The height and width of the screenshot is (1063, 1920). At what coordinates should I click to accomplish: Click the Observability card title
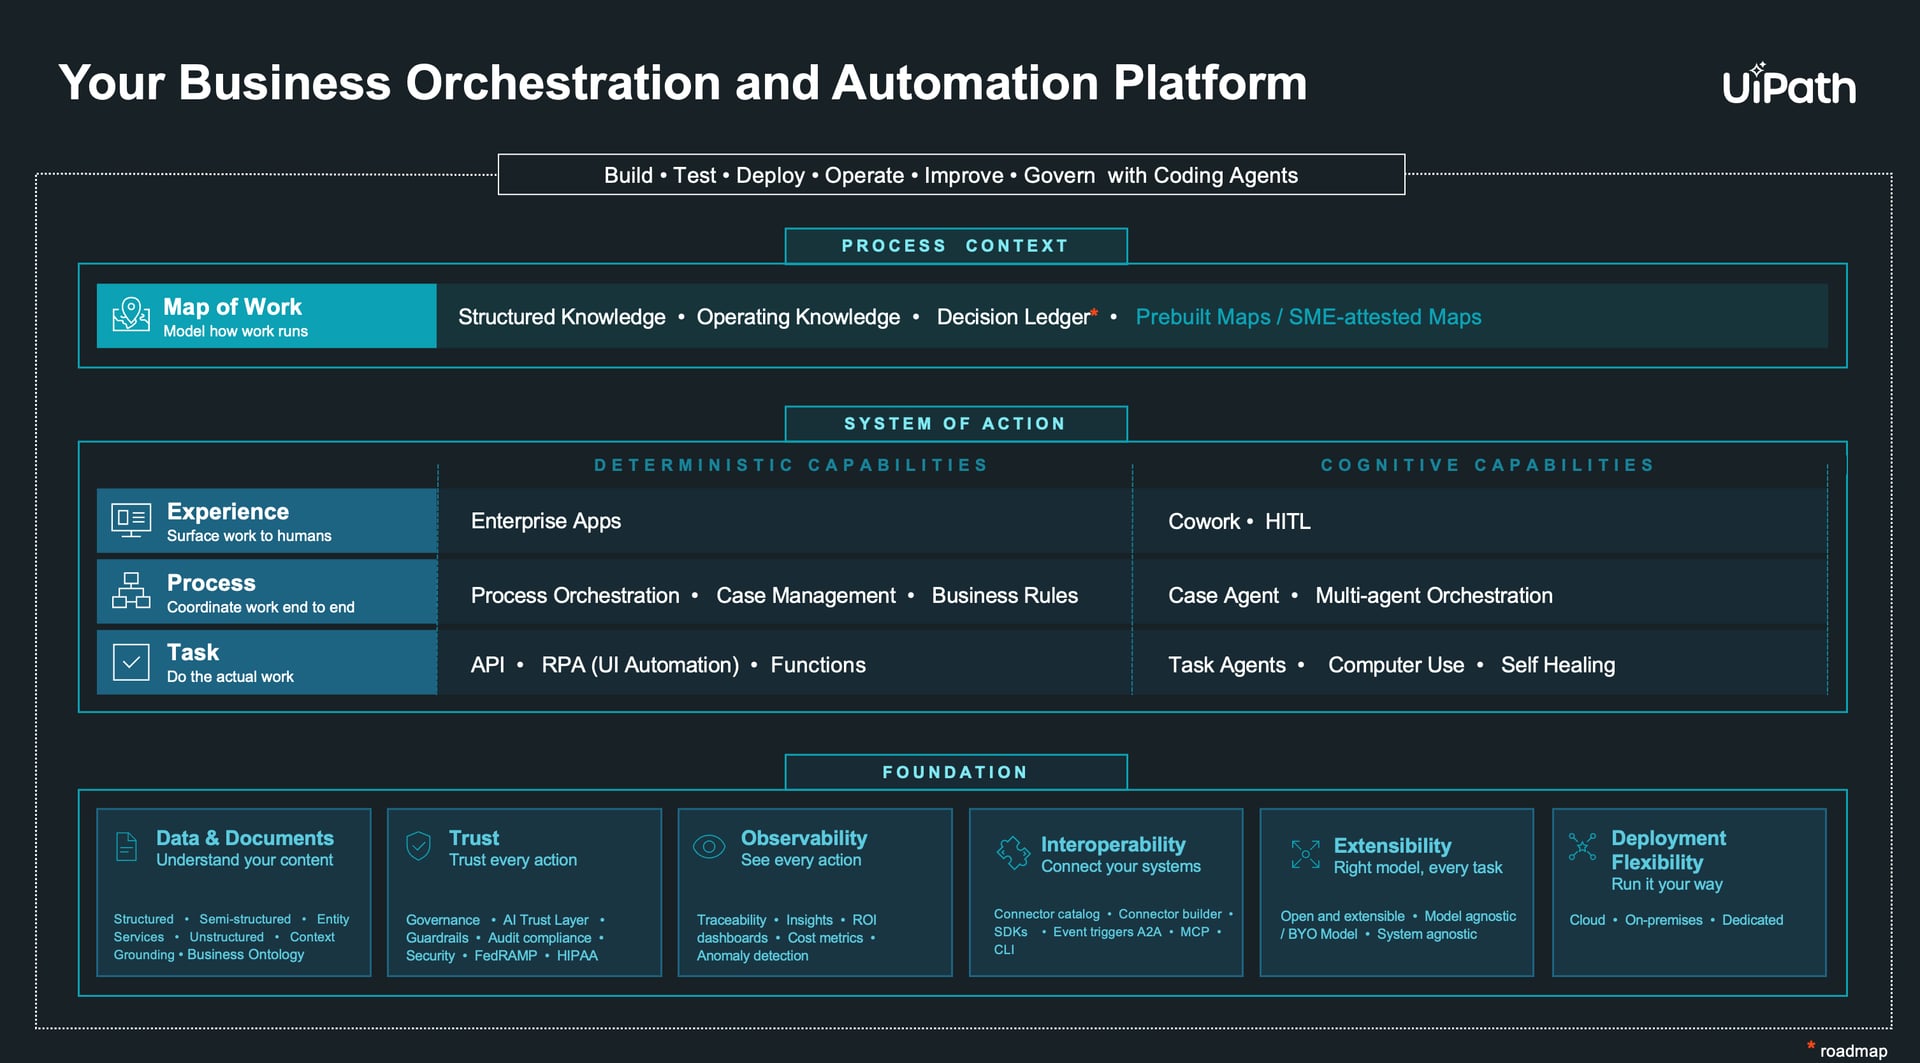click(804, 838)
